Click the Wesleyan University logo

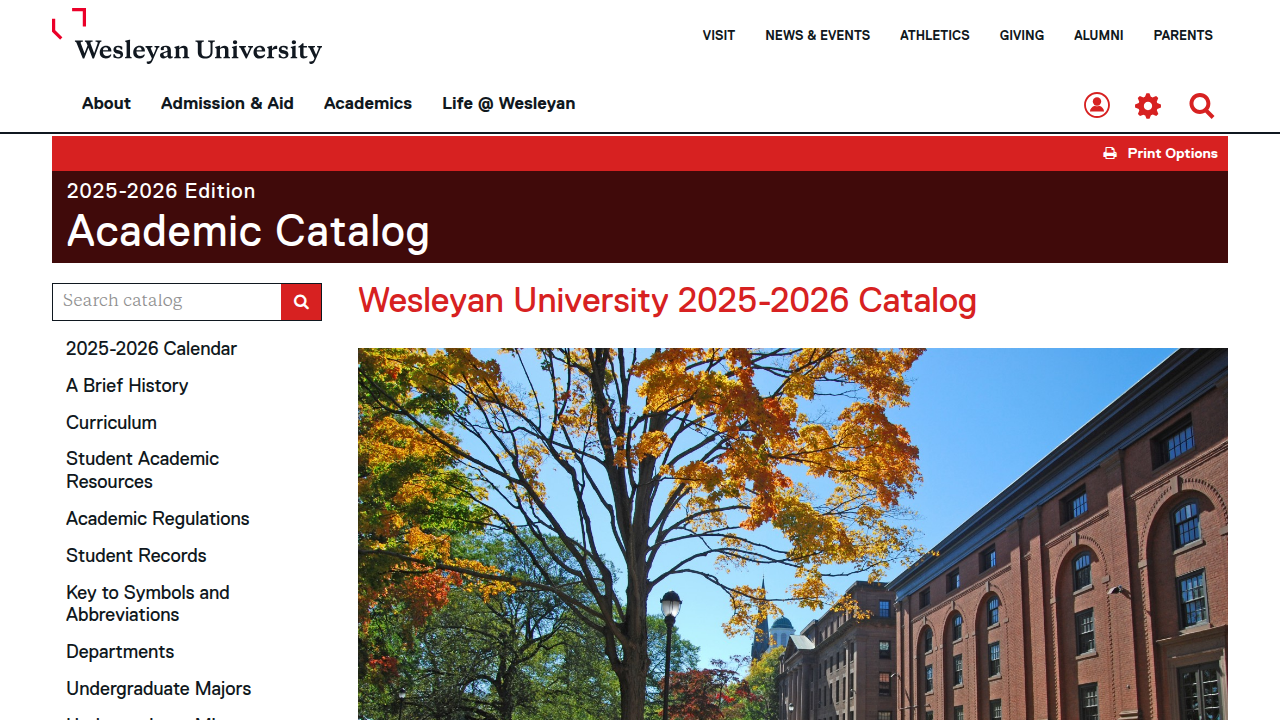[x=187, y=36]
